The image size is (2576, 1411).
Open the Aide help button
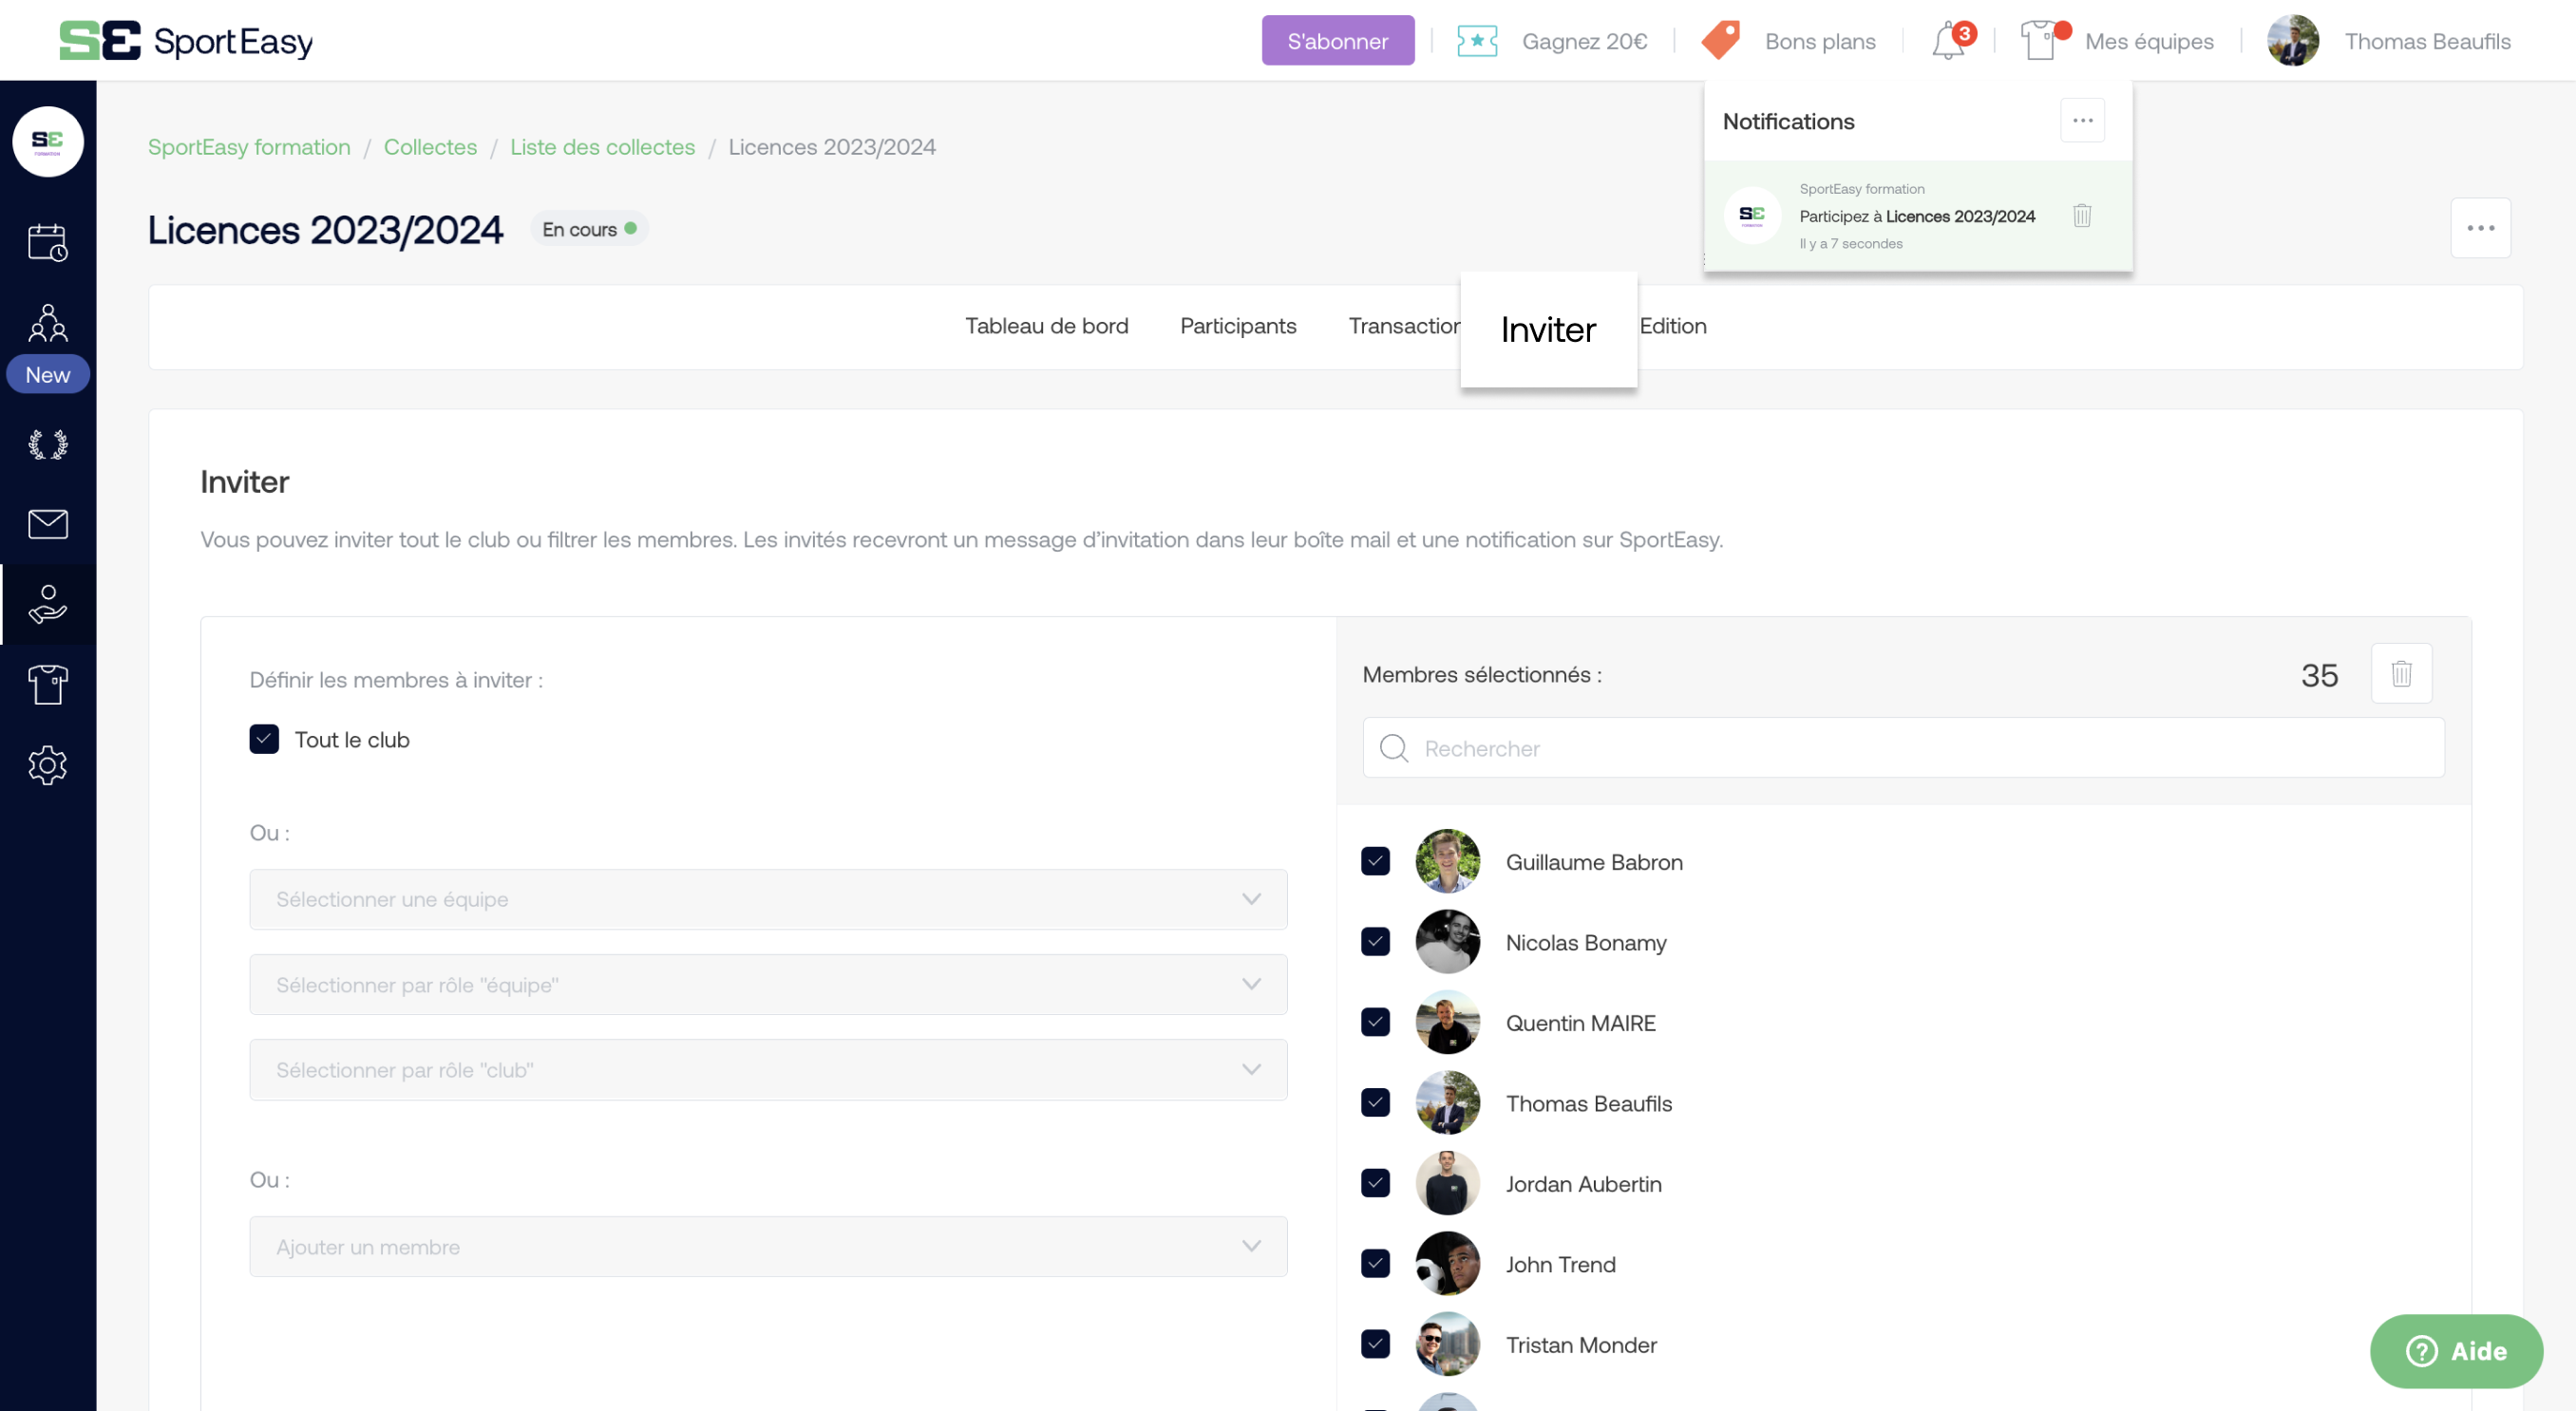coord(2456,1351)
